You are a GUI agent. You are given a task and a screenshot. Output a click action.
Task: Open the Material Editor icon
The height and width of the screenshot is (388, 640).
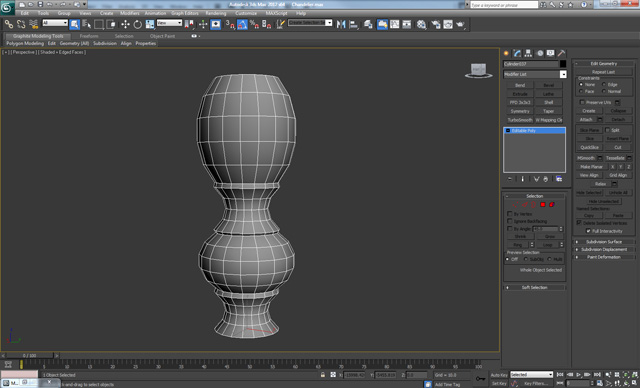(421, 24)
